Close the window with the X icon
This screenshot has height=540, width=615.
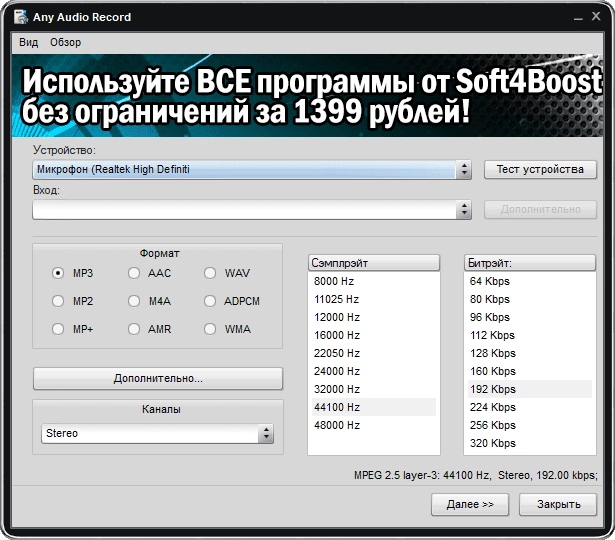(596, 16)
